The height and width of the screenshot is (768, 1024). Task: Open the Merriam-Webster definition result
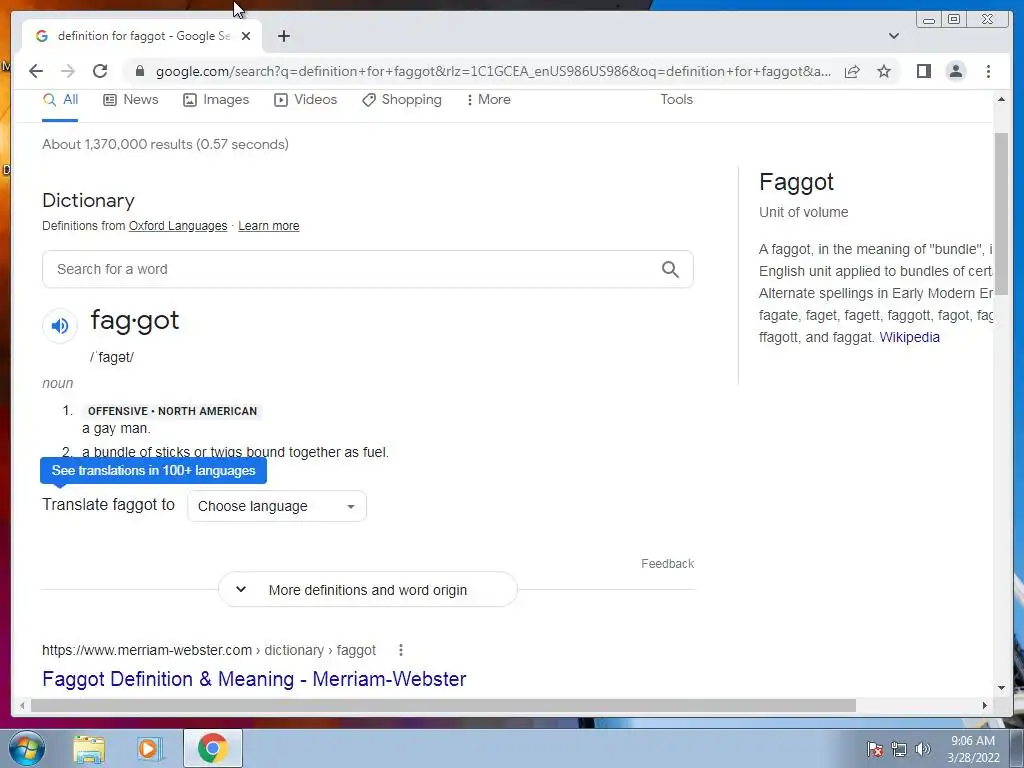(254, 679)
